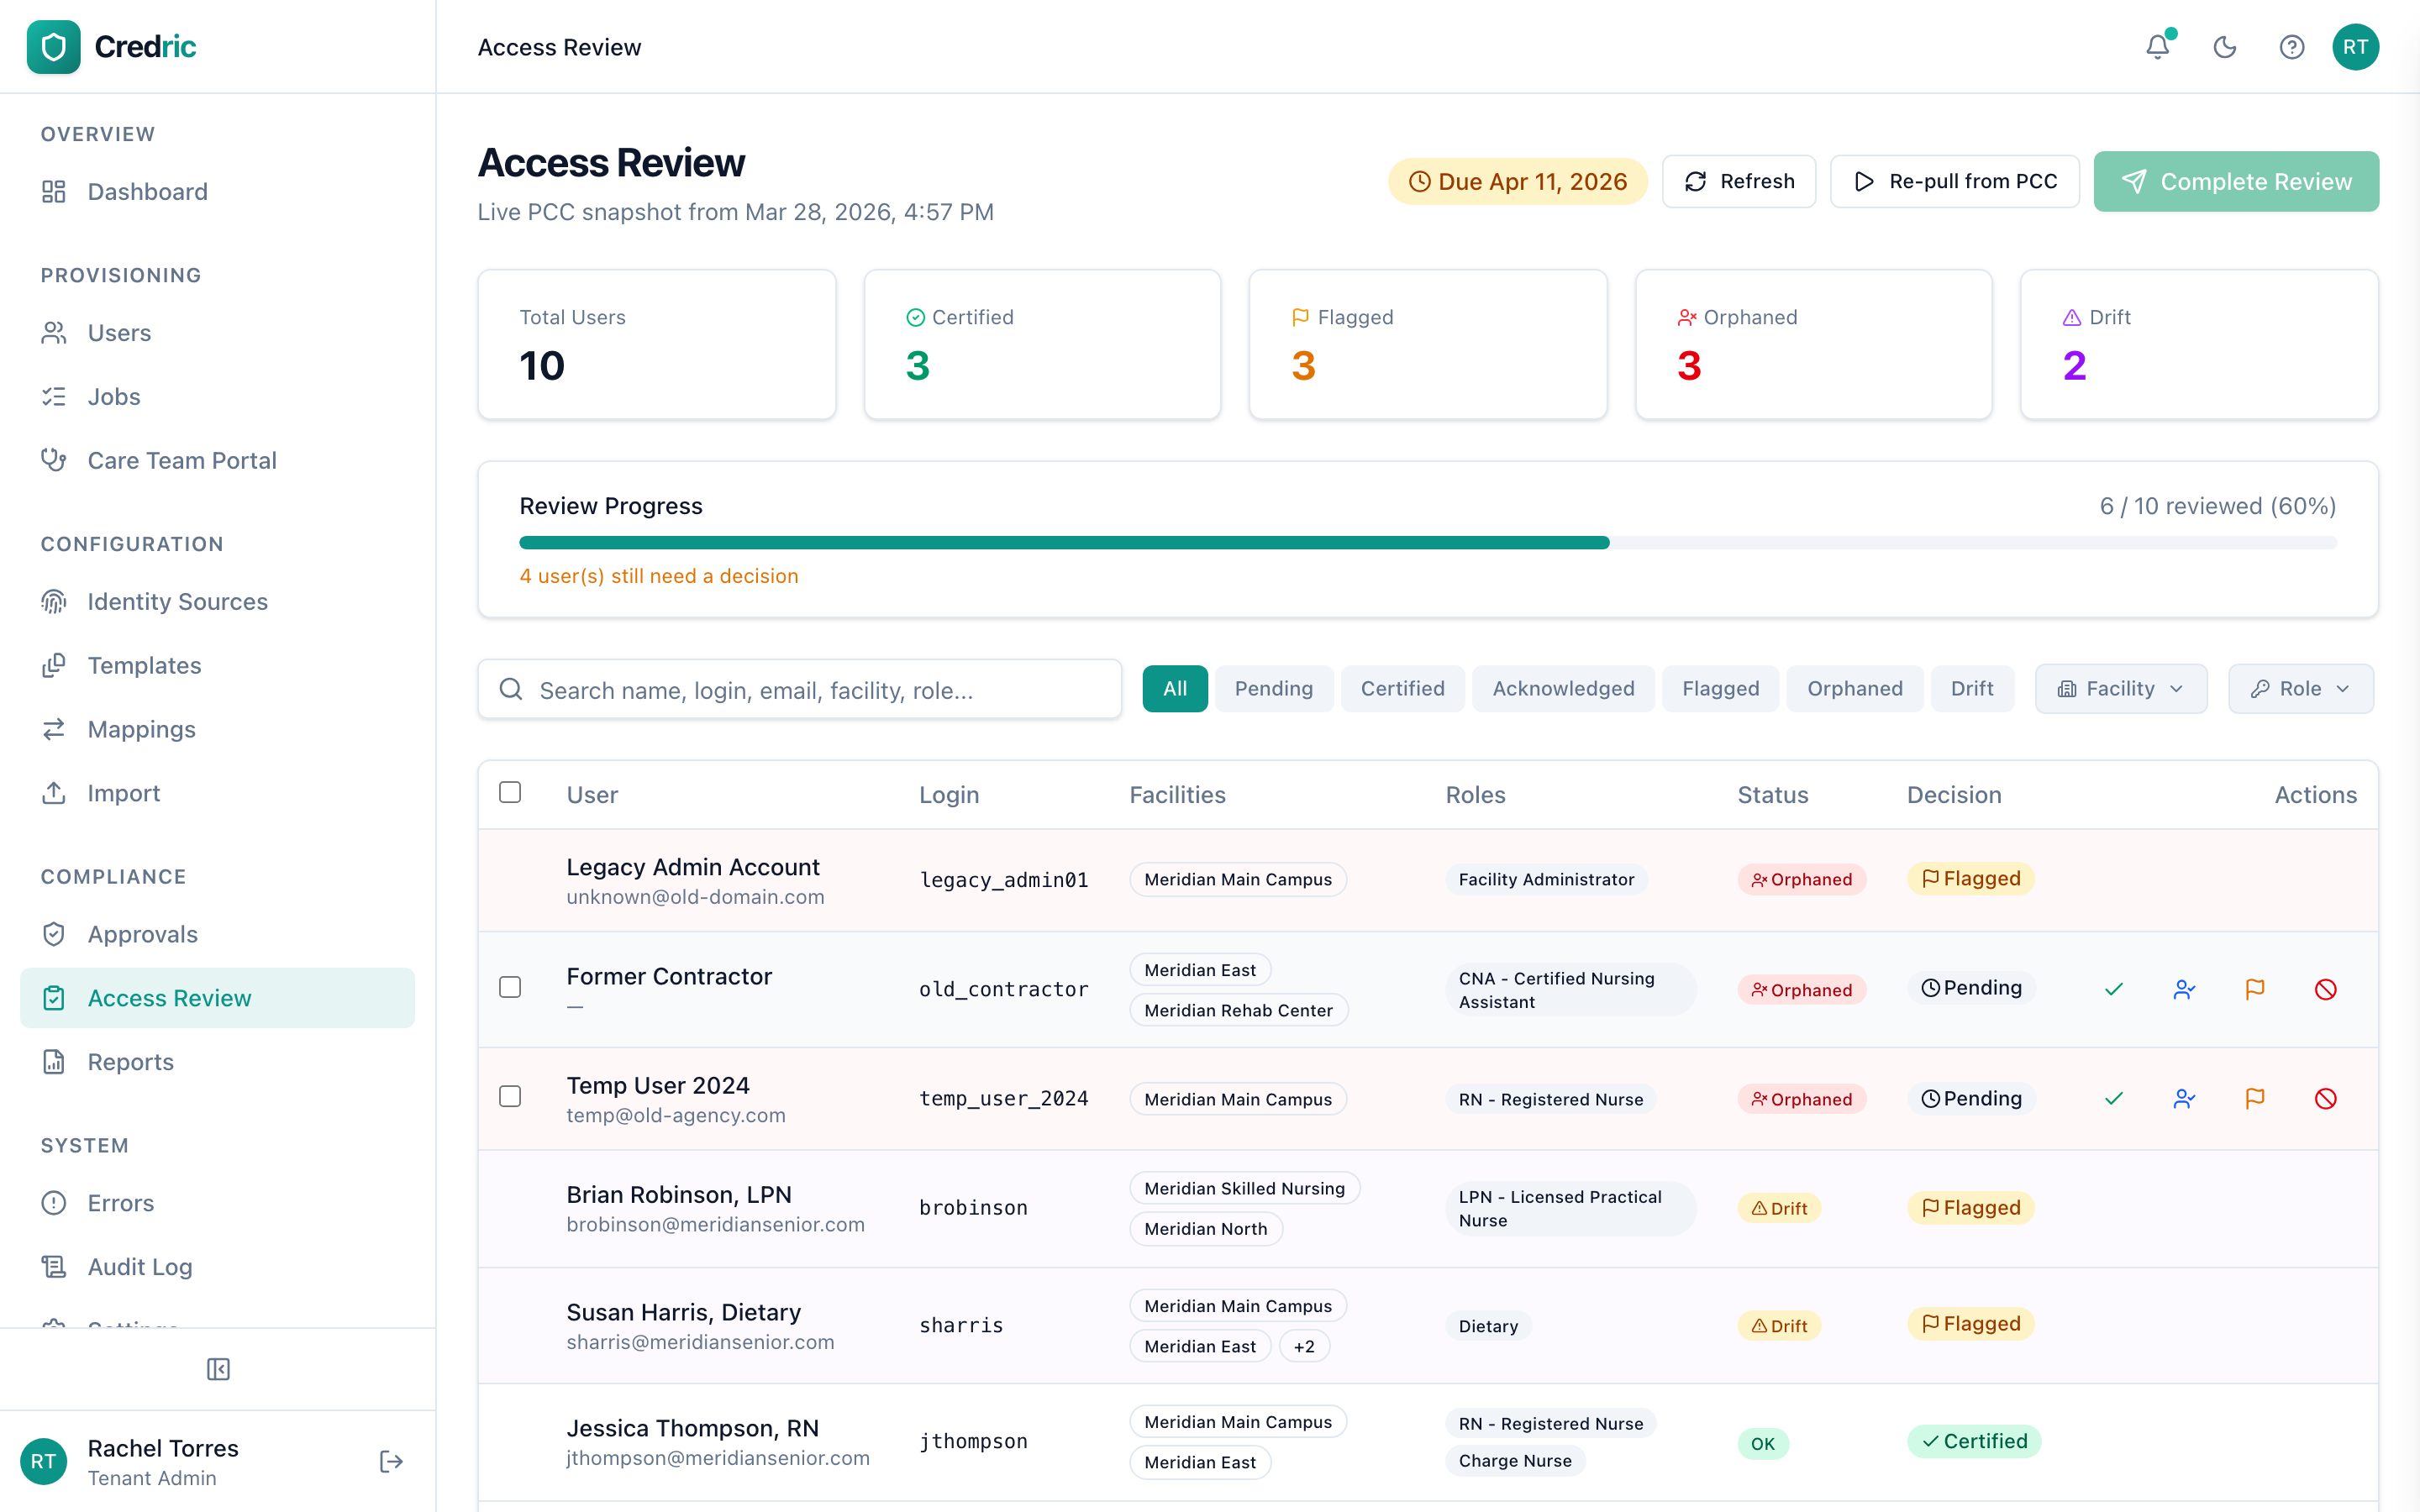The image size is (2420, 1512).
Task: Open notifications via the bell icon
Action: pyautogui.click(x=2157, y=47)
